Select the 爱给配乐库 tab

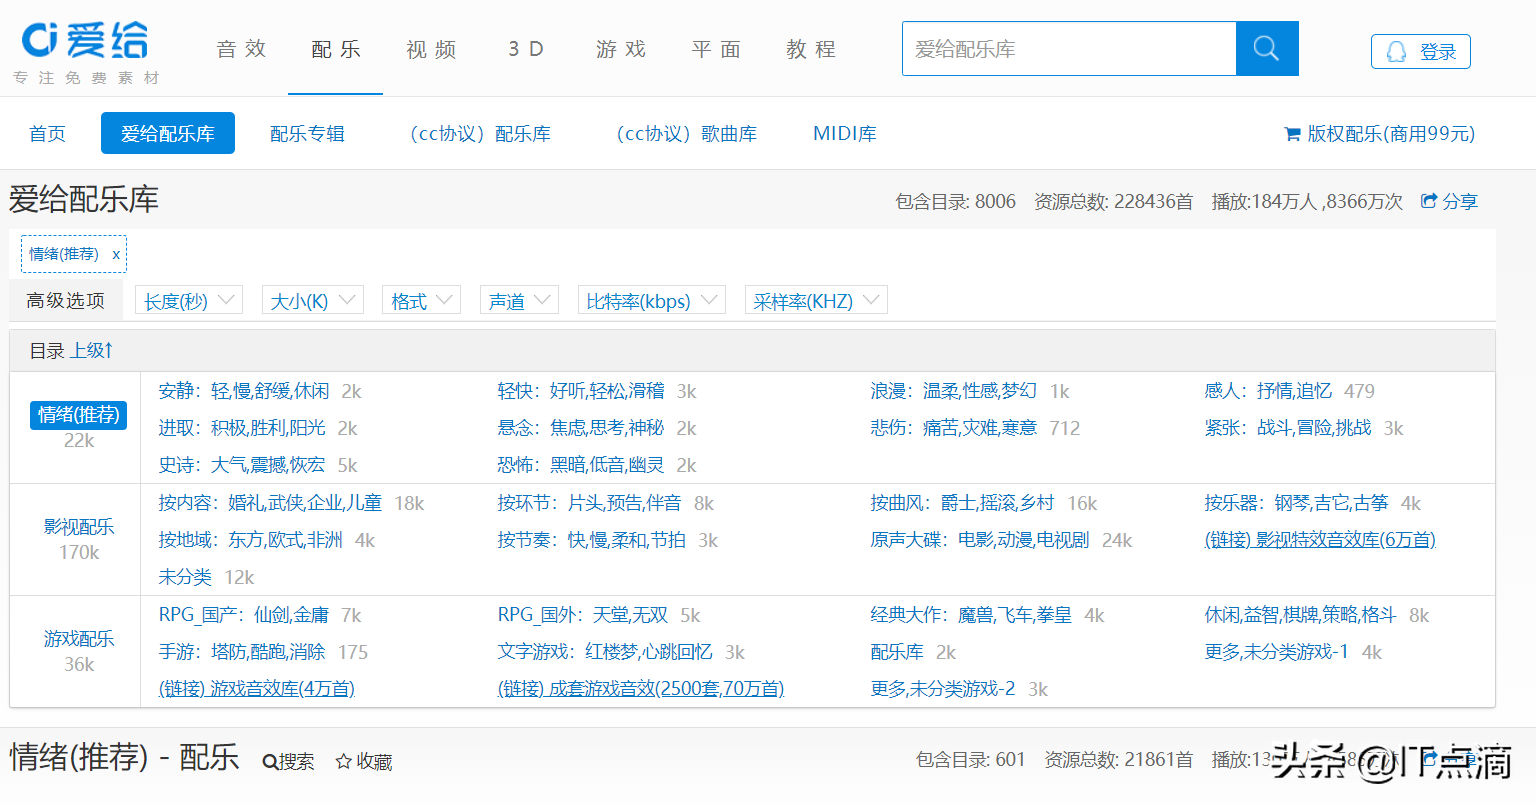168,133
